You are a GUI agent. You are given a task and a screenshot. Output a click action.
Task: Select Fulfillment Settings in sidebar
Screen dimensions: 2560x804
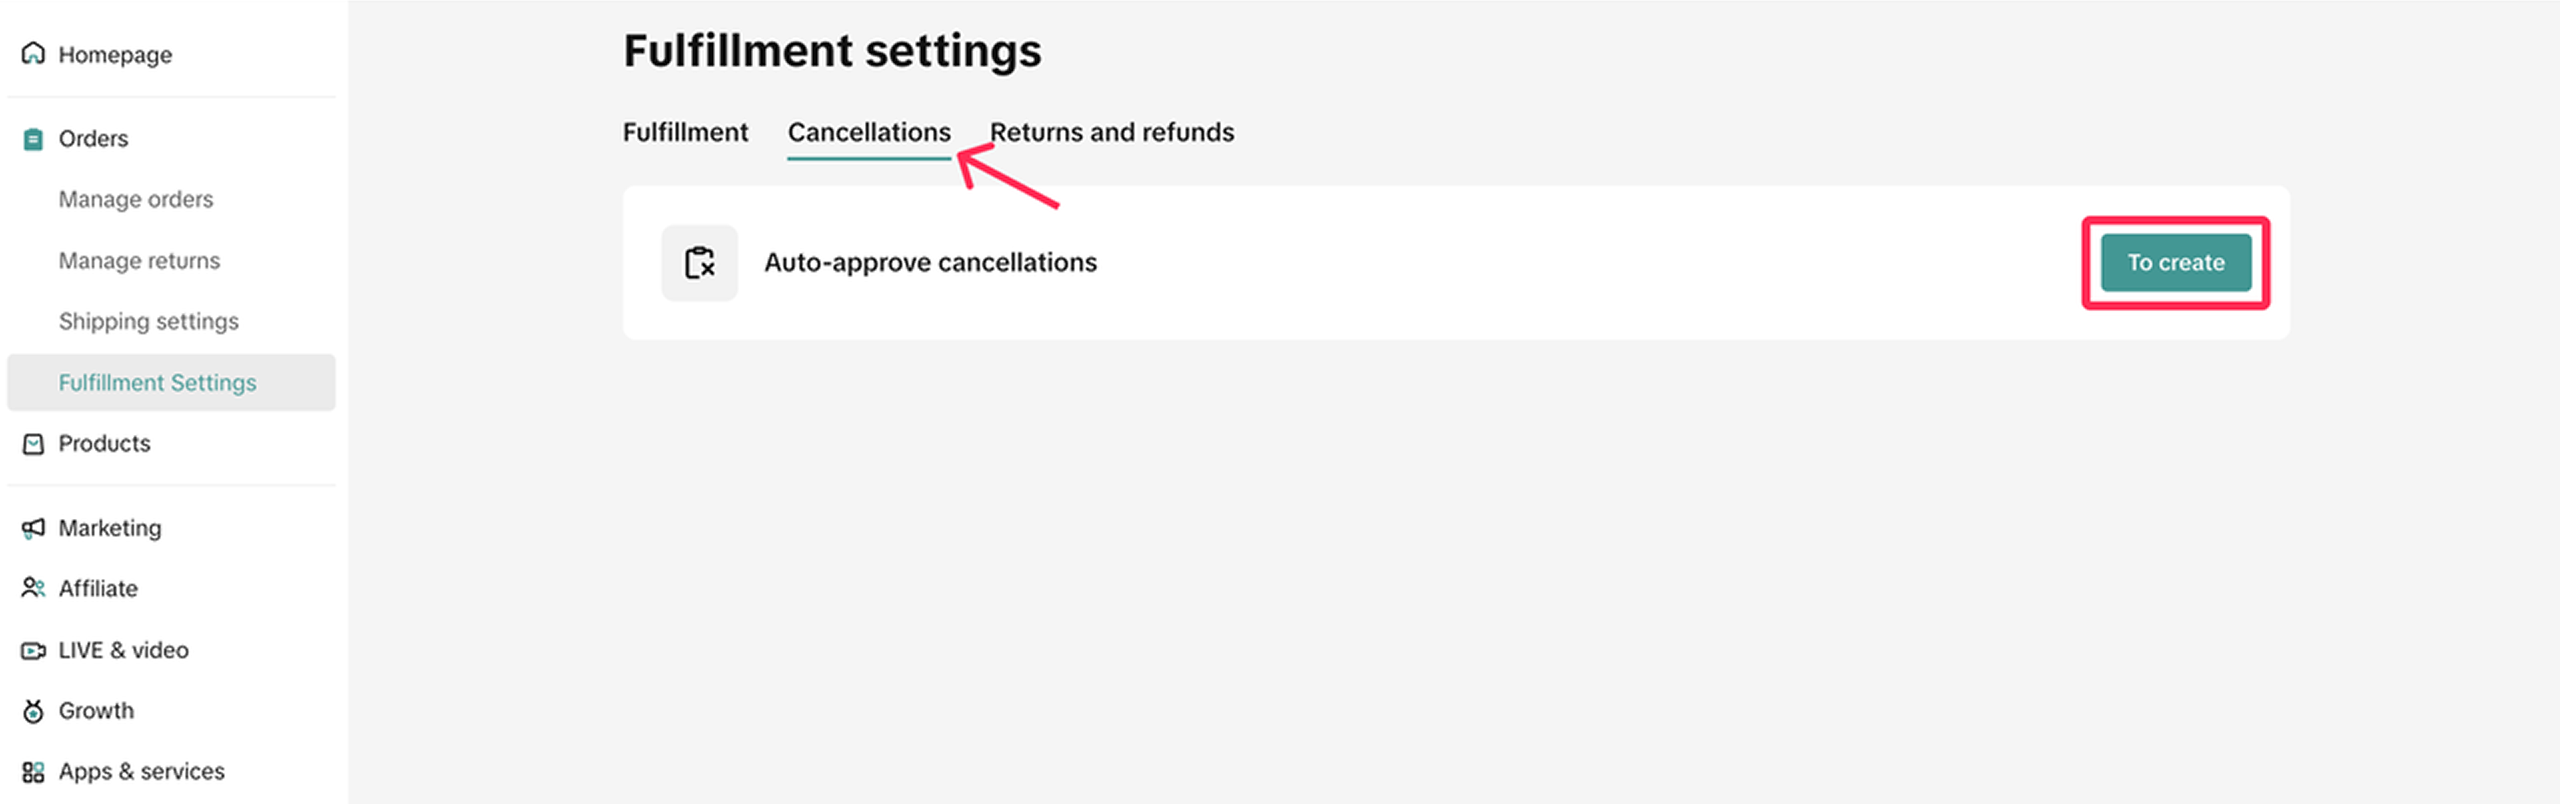tap(157, 383)
